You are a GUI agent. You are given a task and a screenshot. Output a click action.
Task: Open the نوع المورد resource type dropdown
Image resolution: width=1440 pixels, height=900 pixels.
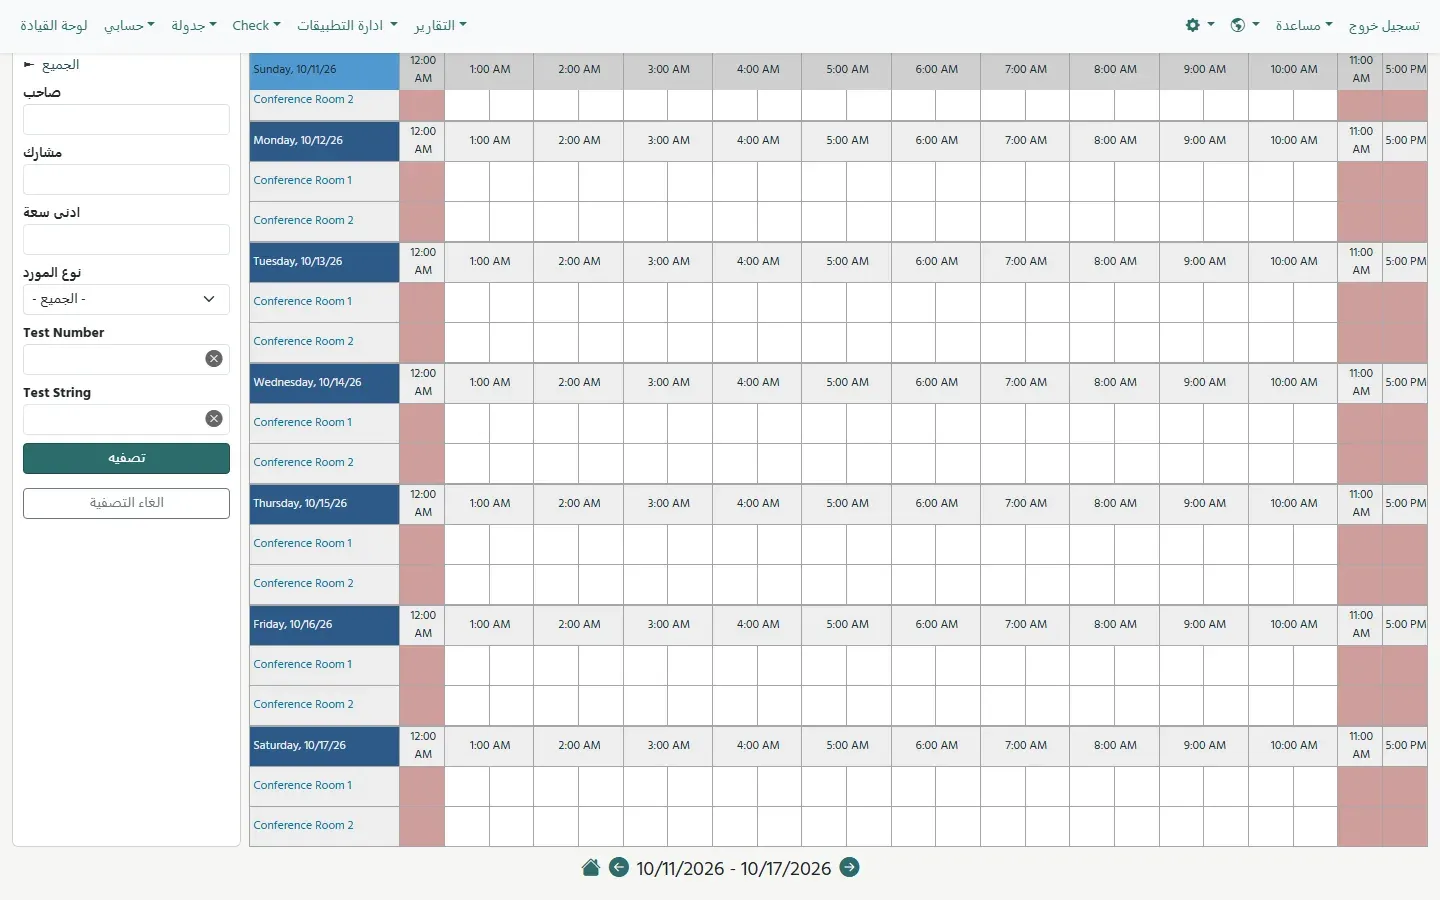(126, 299)
